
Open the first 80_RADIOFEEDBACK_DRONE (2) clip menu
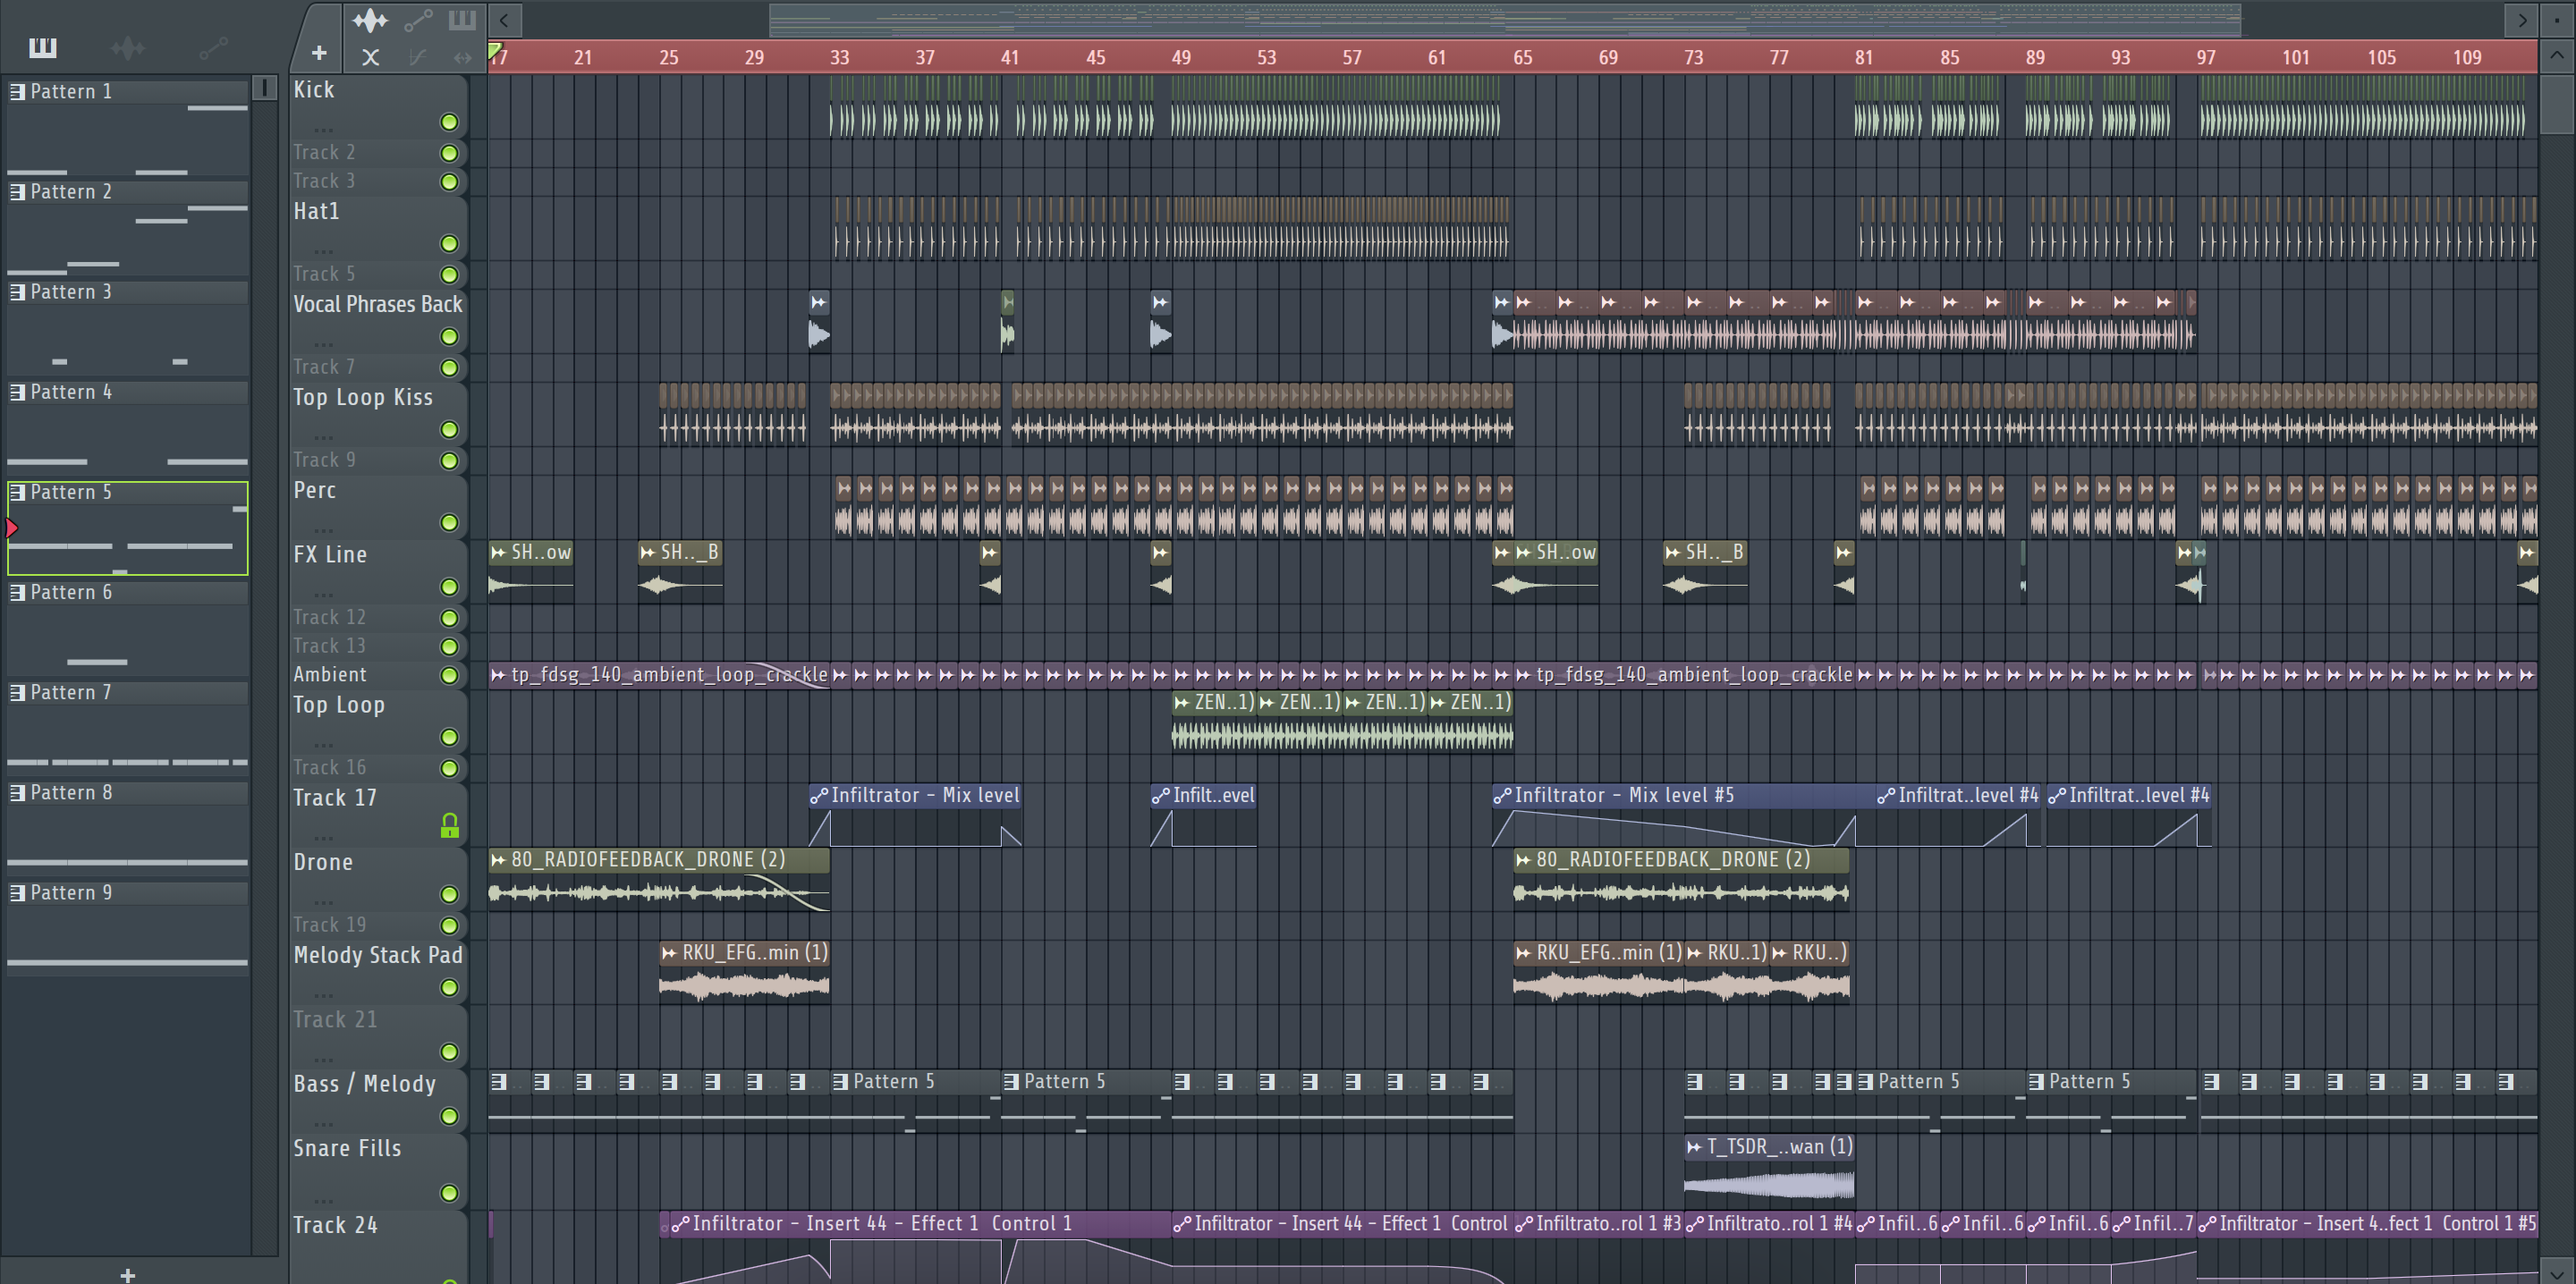[498, 859]
